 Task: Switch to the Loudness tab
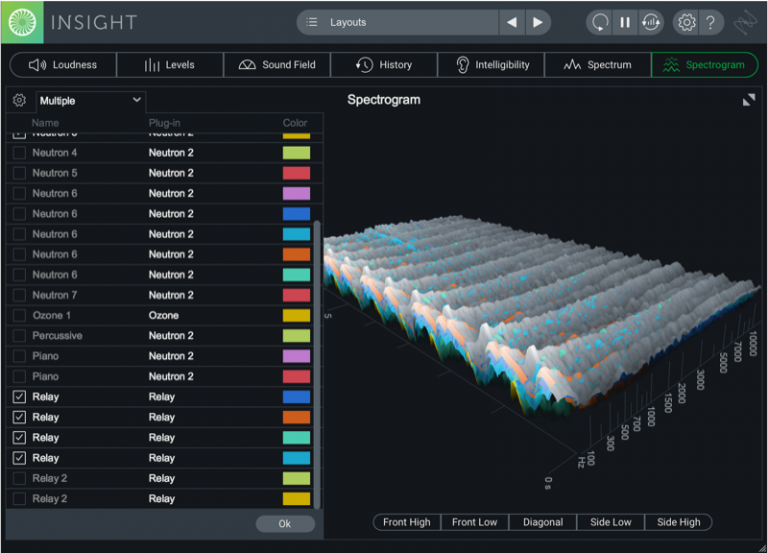coord(63,65)
